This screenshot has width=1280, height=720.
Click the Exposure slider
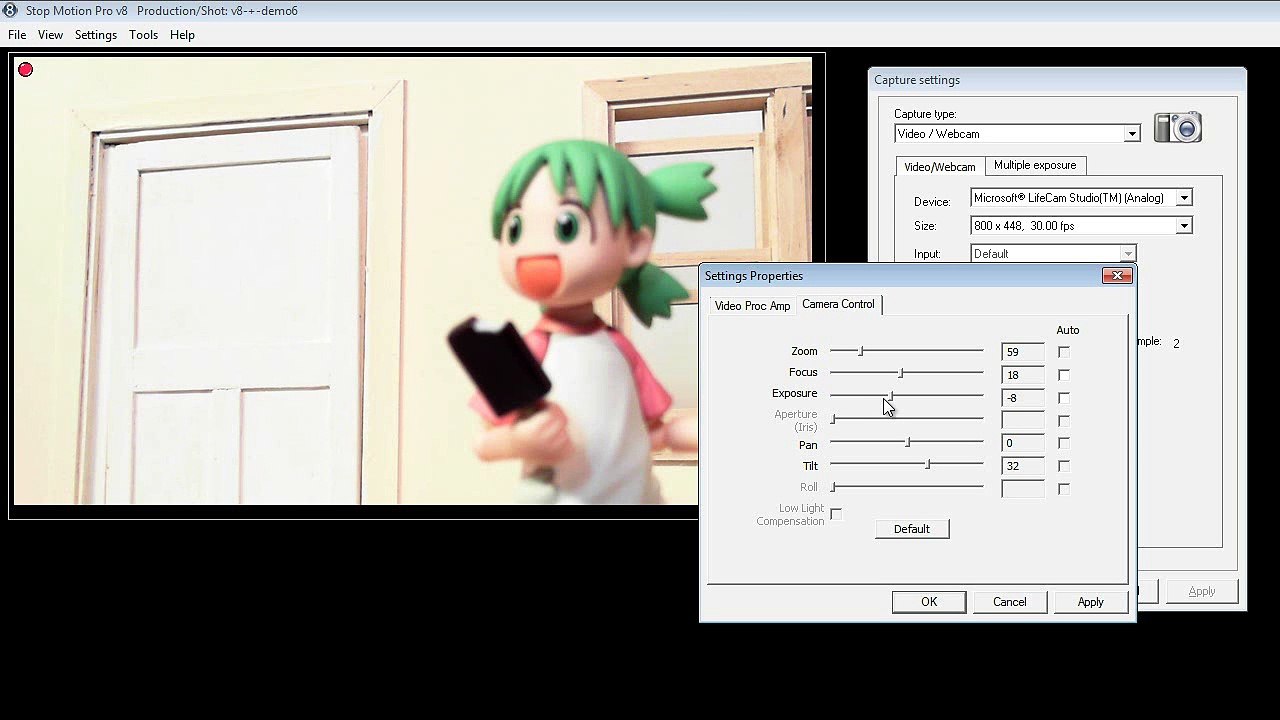[x=907, y=394]
